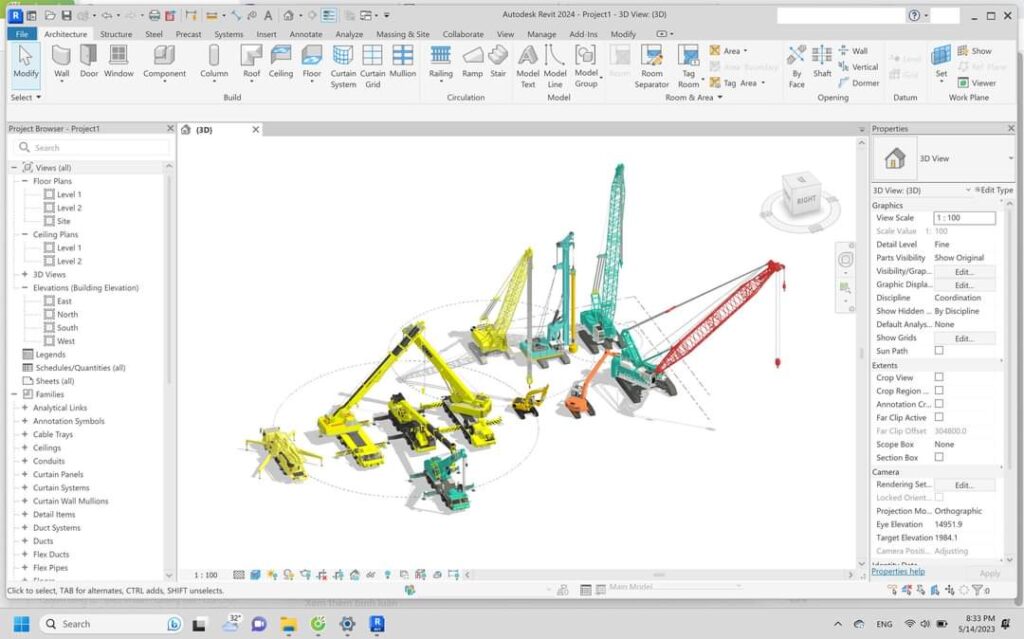Select the Wall tool

pos(61,62)
